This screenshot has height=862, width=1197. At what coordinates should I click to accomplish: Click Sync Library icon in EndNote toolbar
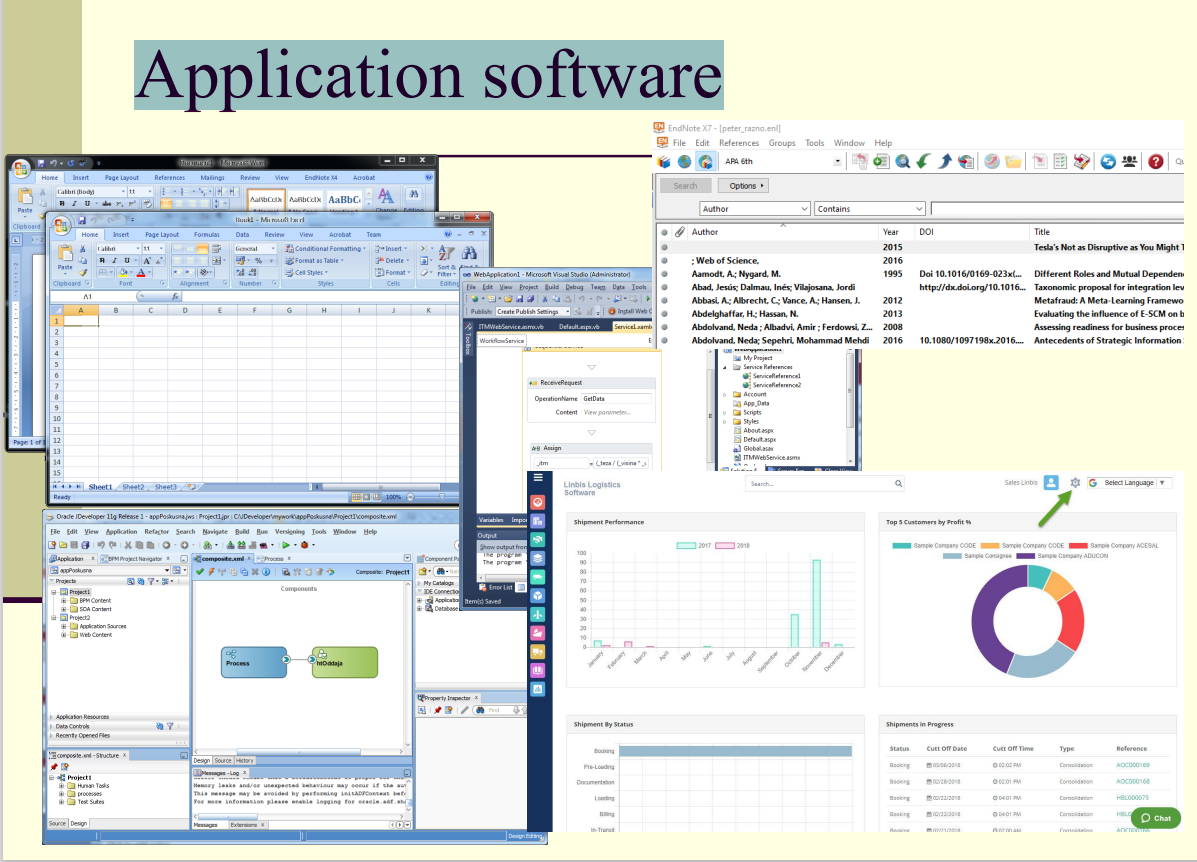coord(1108,161)
